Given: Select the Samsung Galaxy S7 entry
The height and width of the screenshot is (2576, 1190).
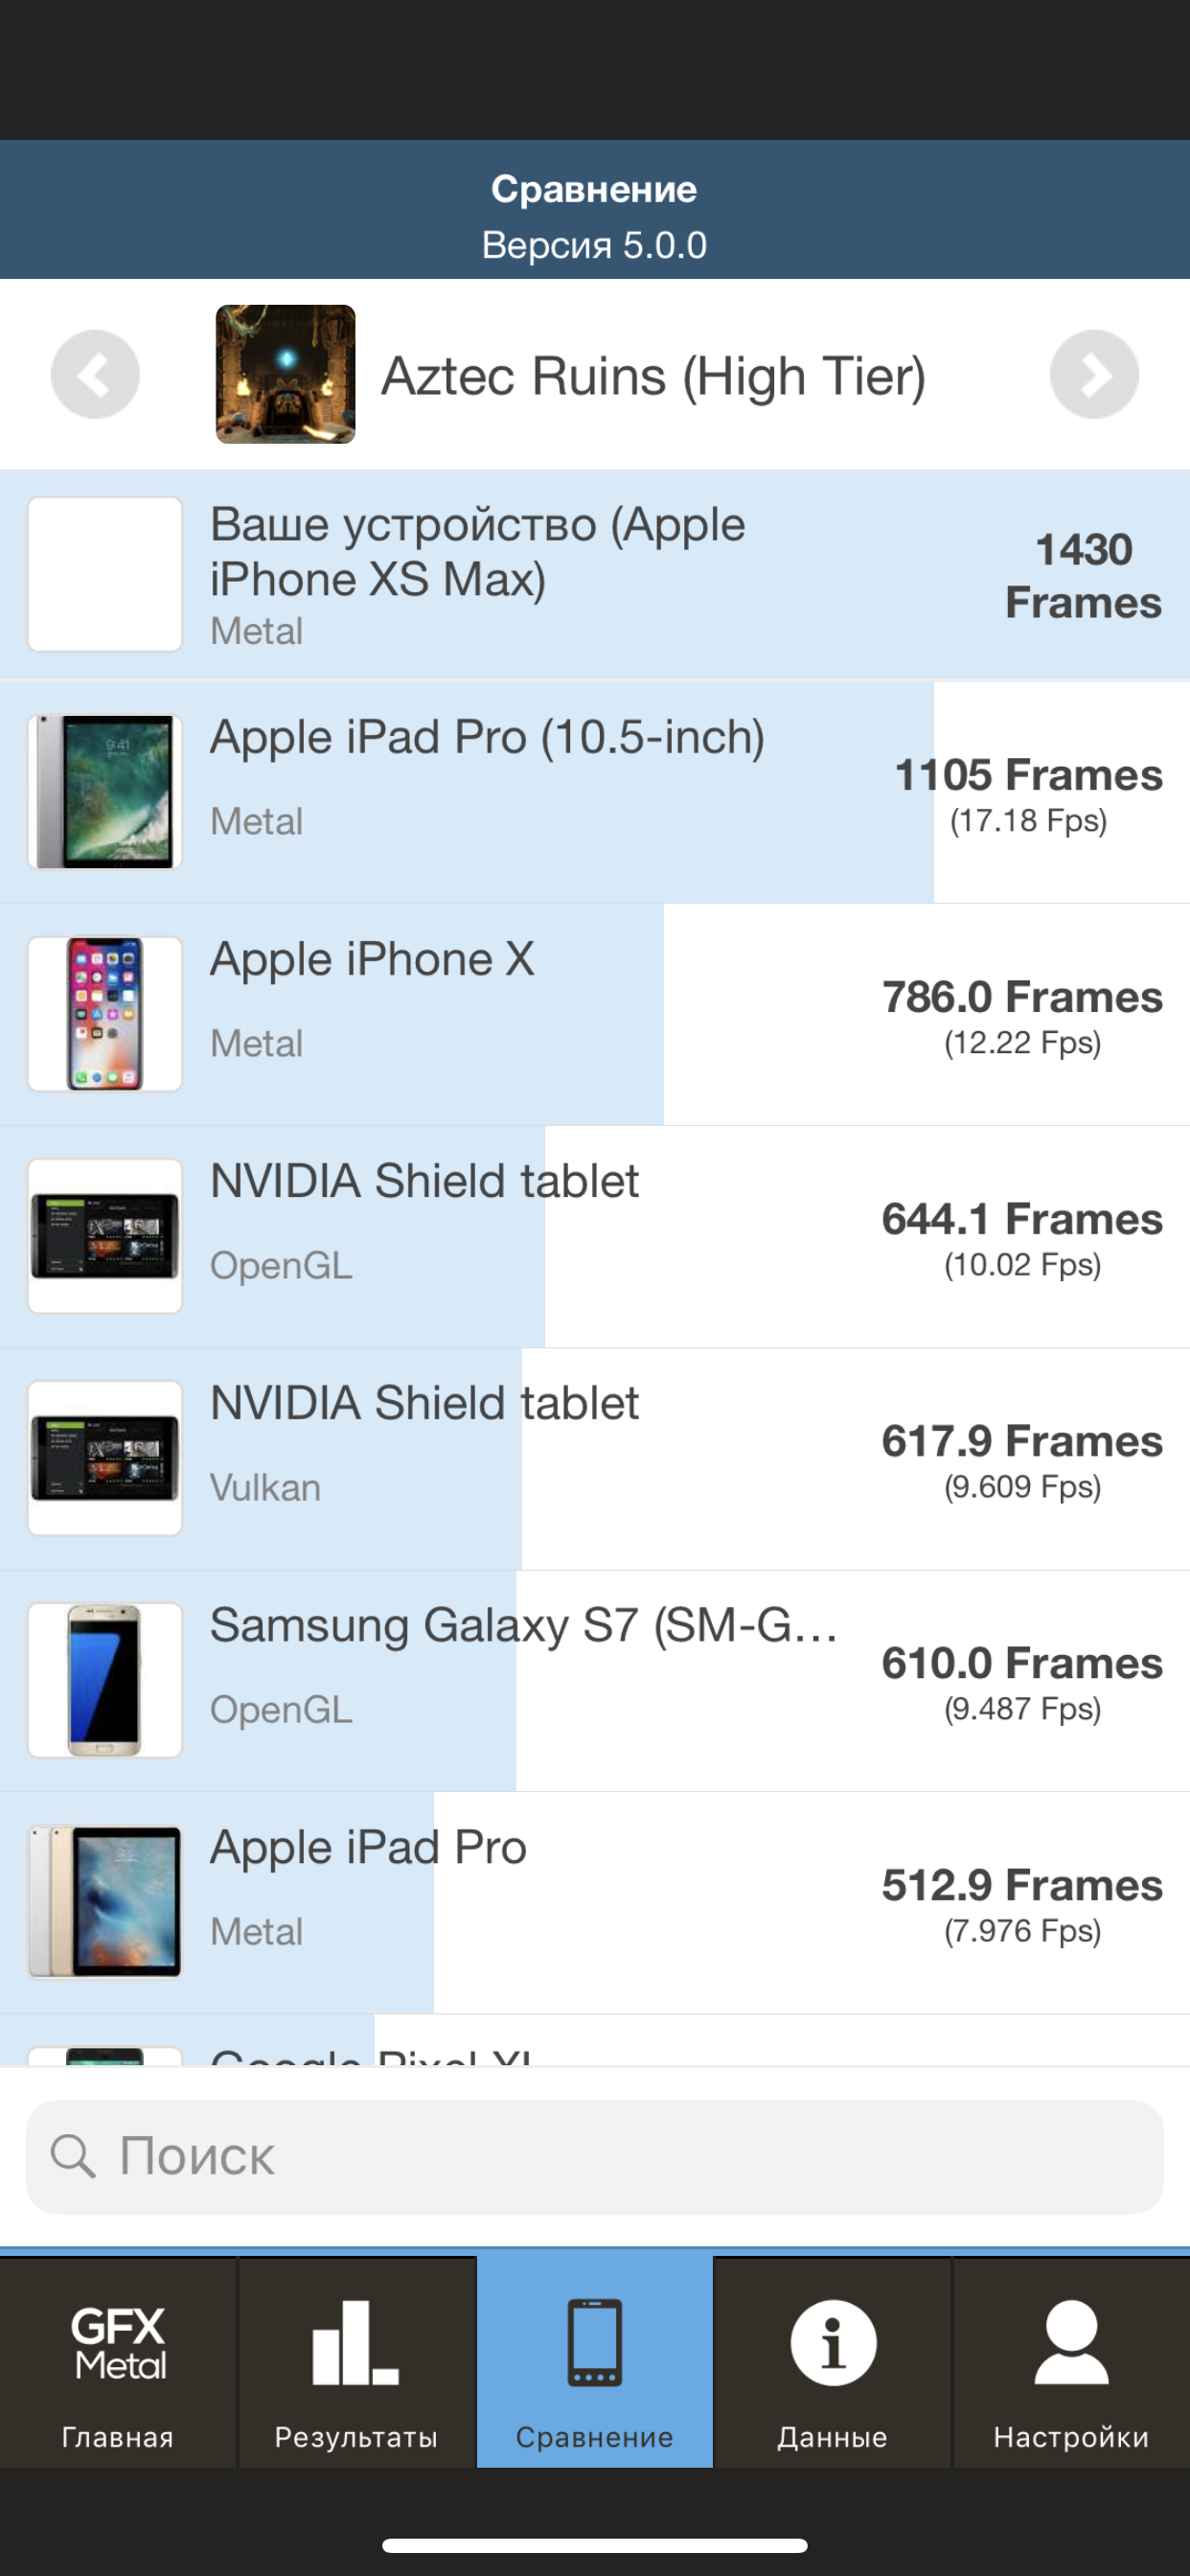Looking at the screenshot, I should click(x=595, y=1680).
